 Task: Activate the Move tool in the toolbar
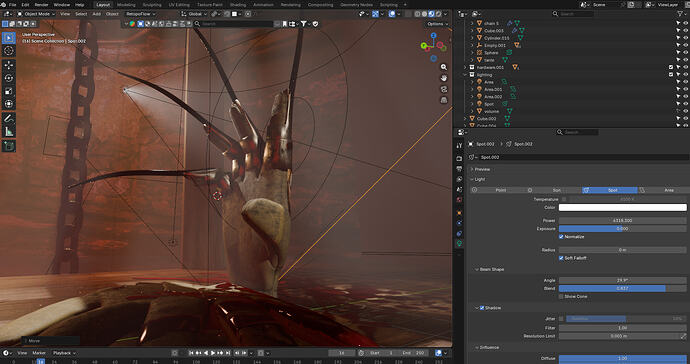[x=8, y=65]
